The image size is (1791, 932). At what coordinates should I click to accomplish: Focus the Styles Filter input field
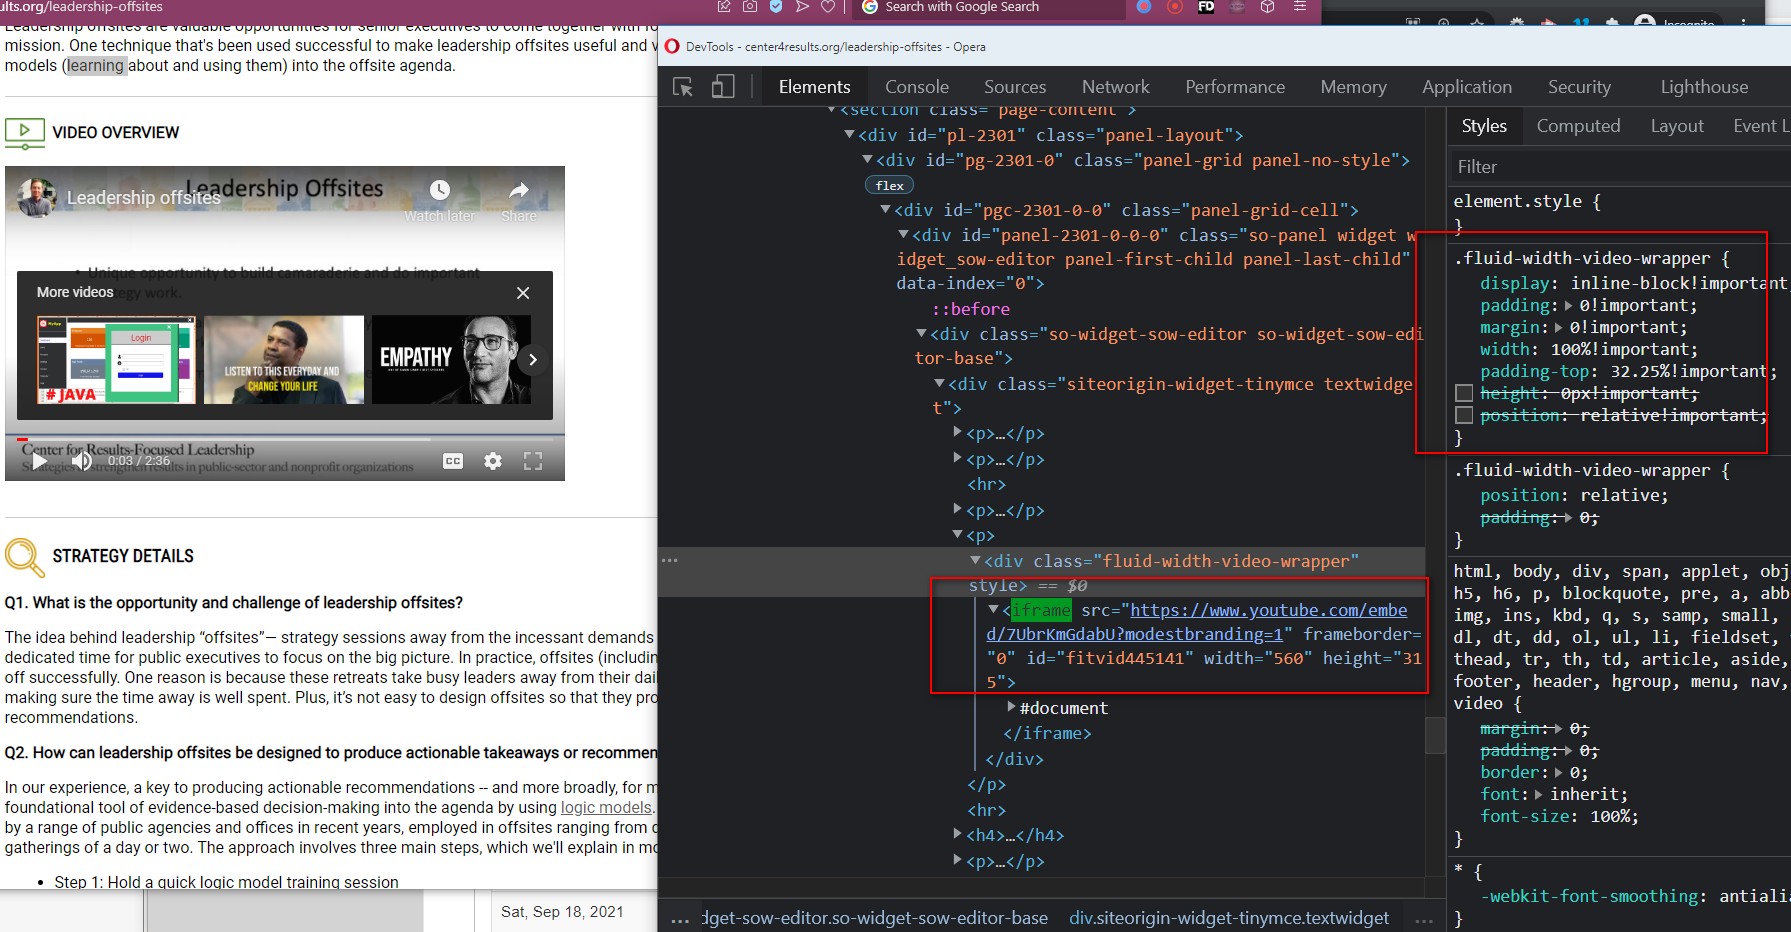tap(1620, 167)
